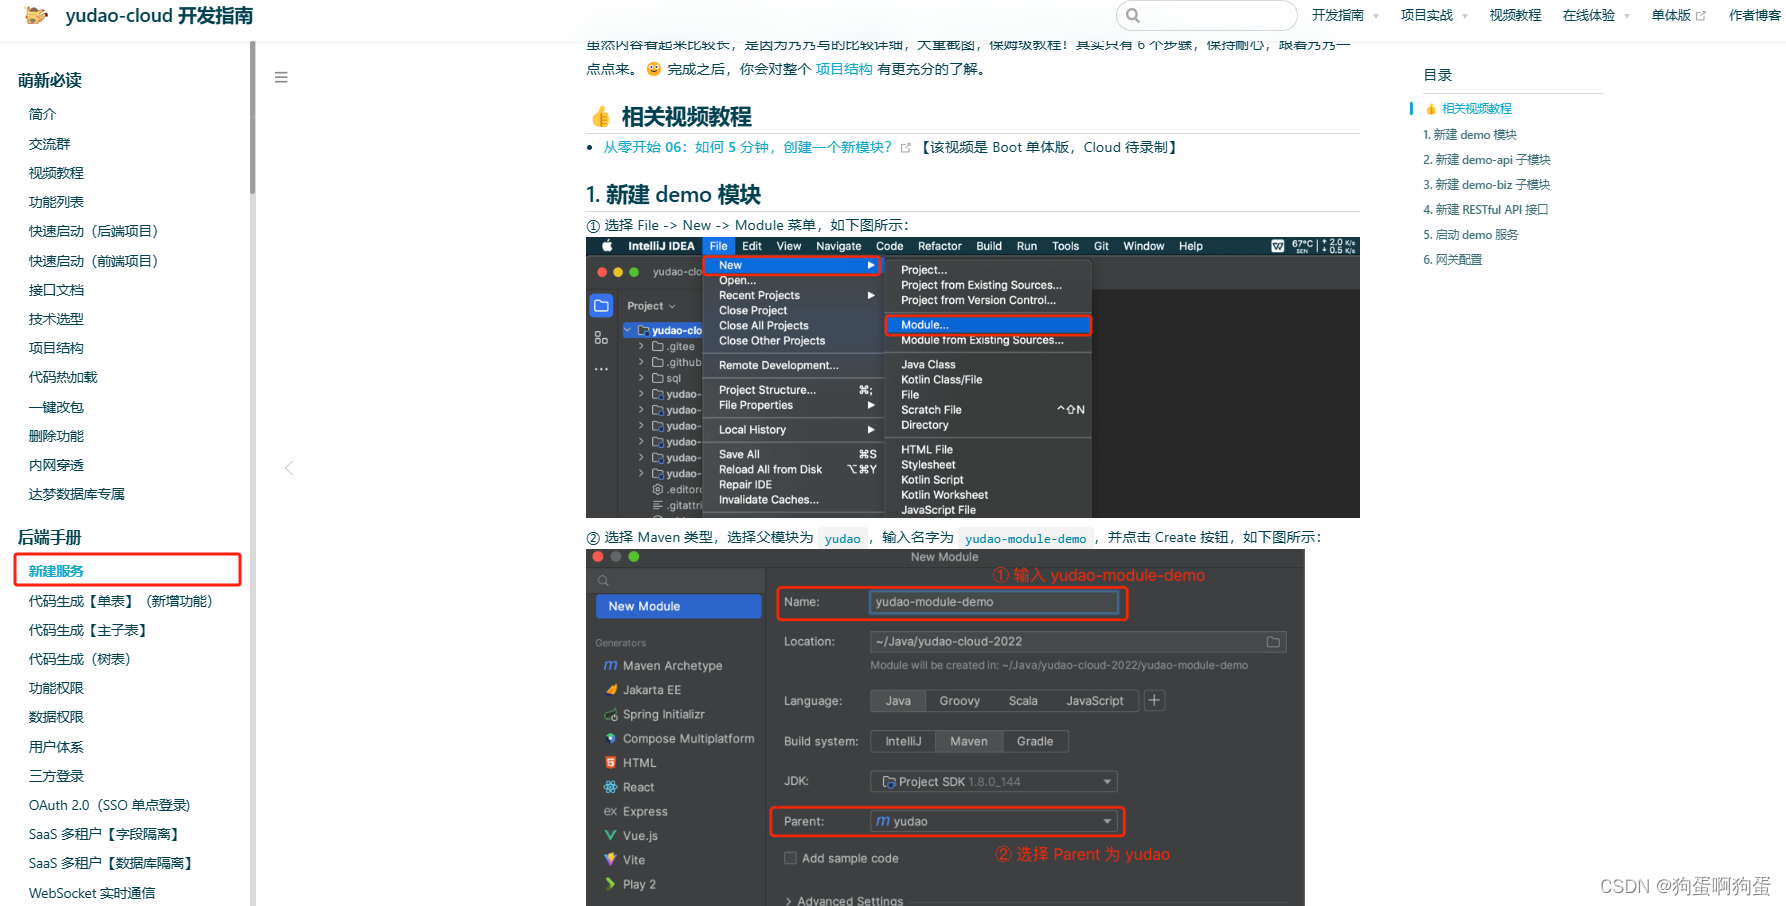The width and height of the screenshot is (1786, 906).
Task: Select Maven build system
Action: click(969, 742)
